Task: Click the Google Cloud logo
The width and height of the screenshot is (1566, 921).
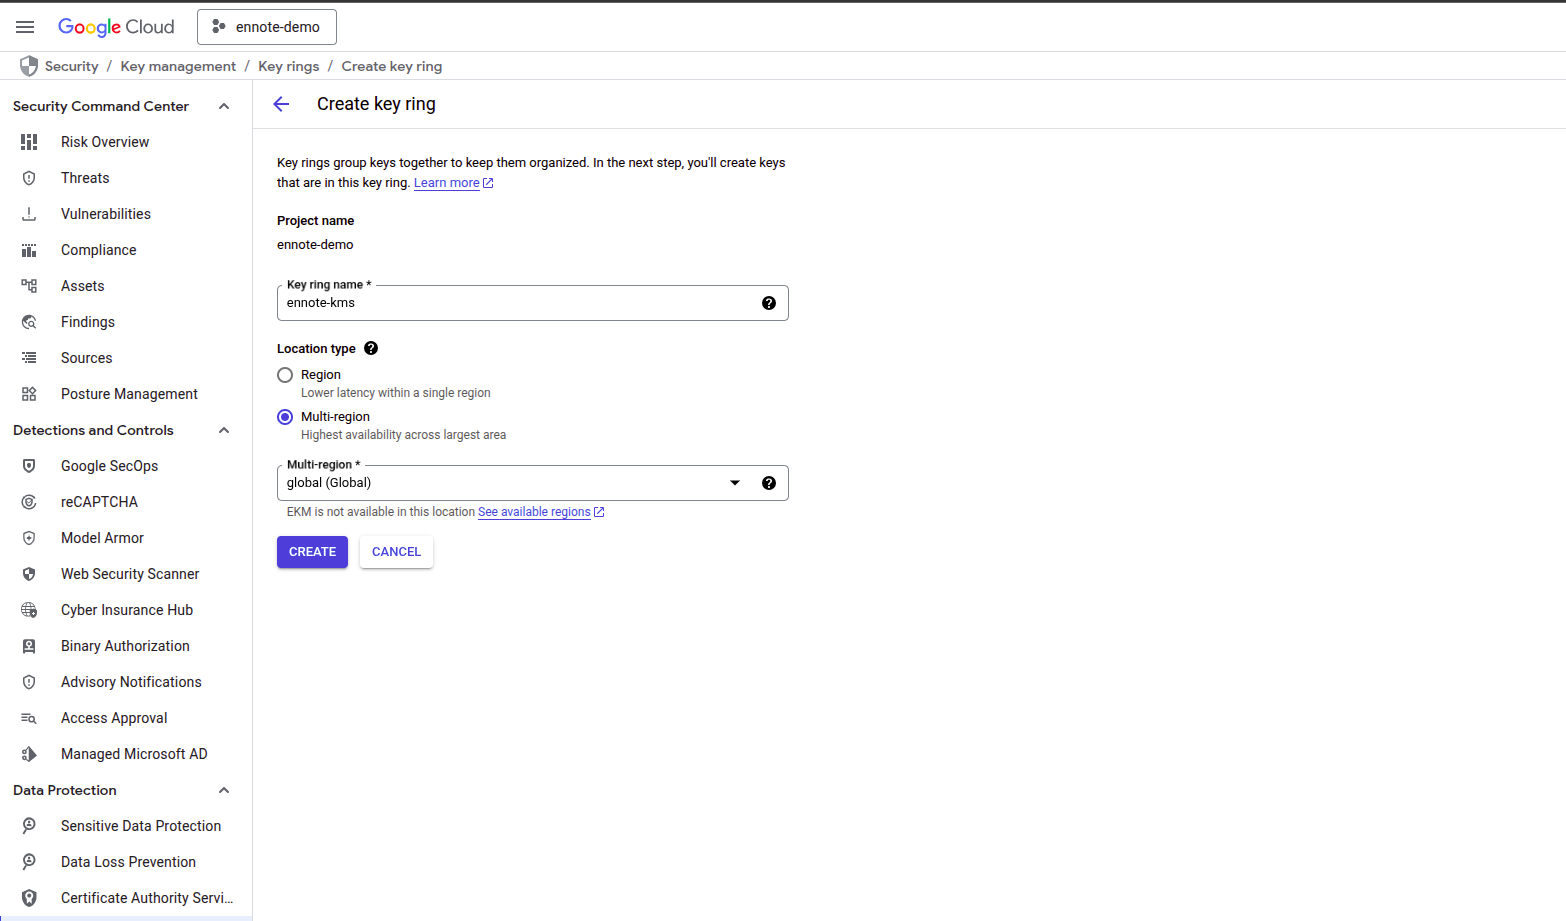Action: [116, 27]
